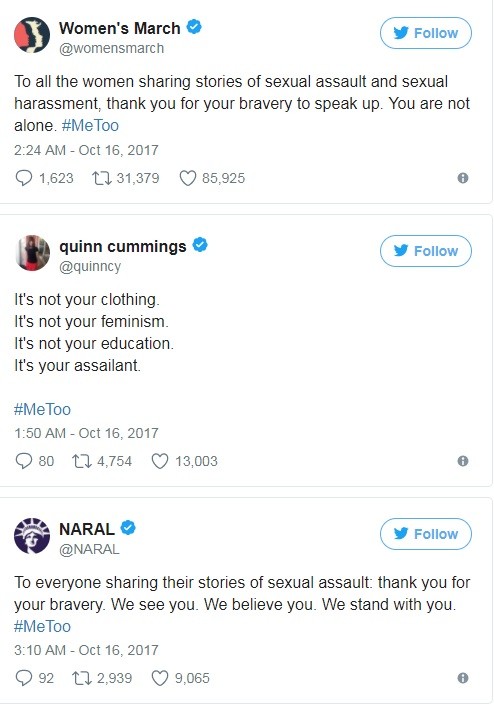
Task: Click reply icon on quinn cummings tweet
Action: (24, 461)
